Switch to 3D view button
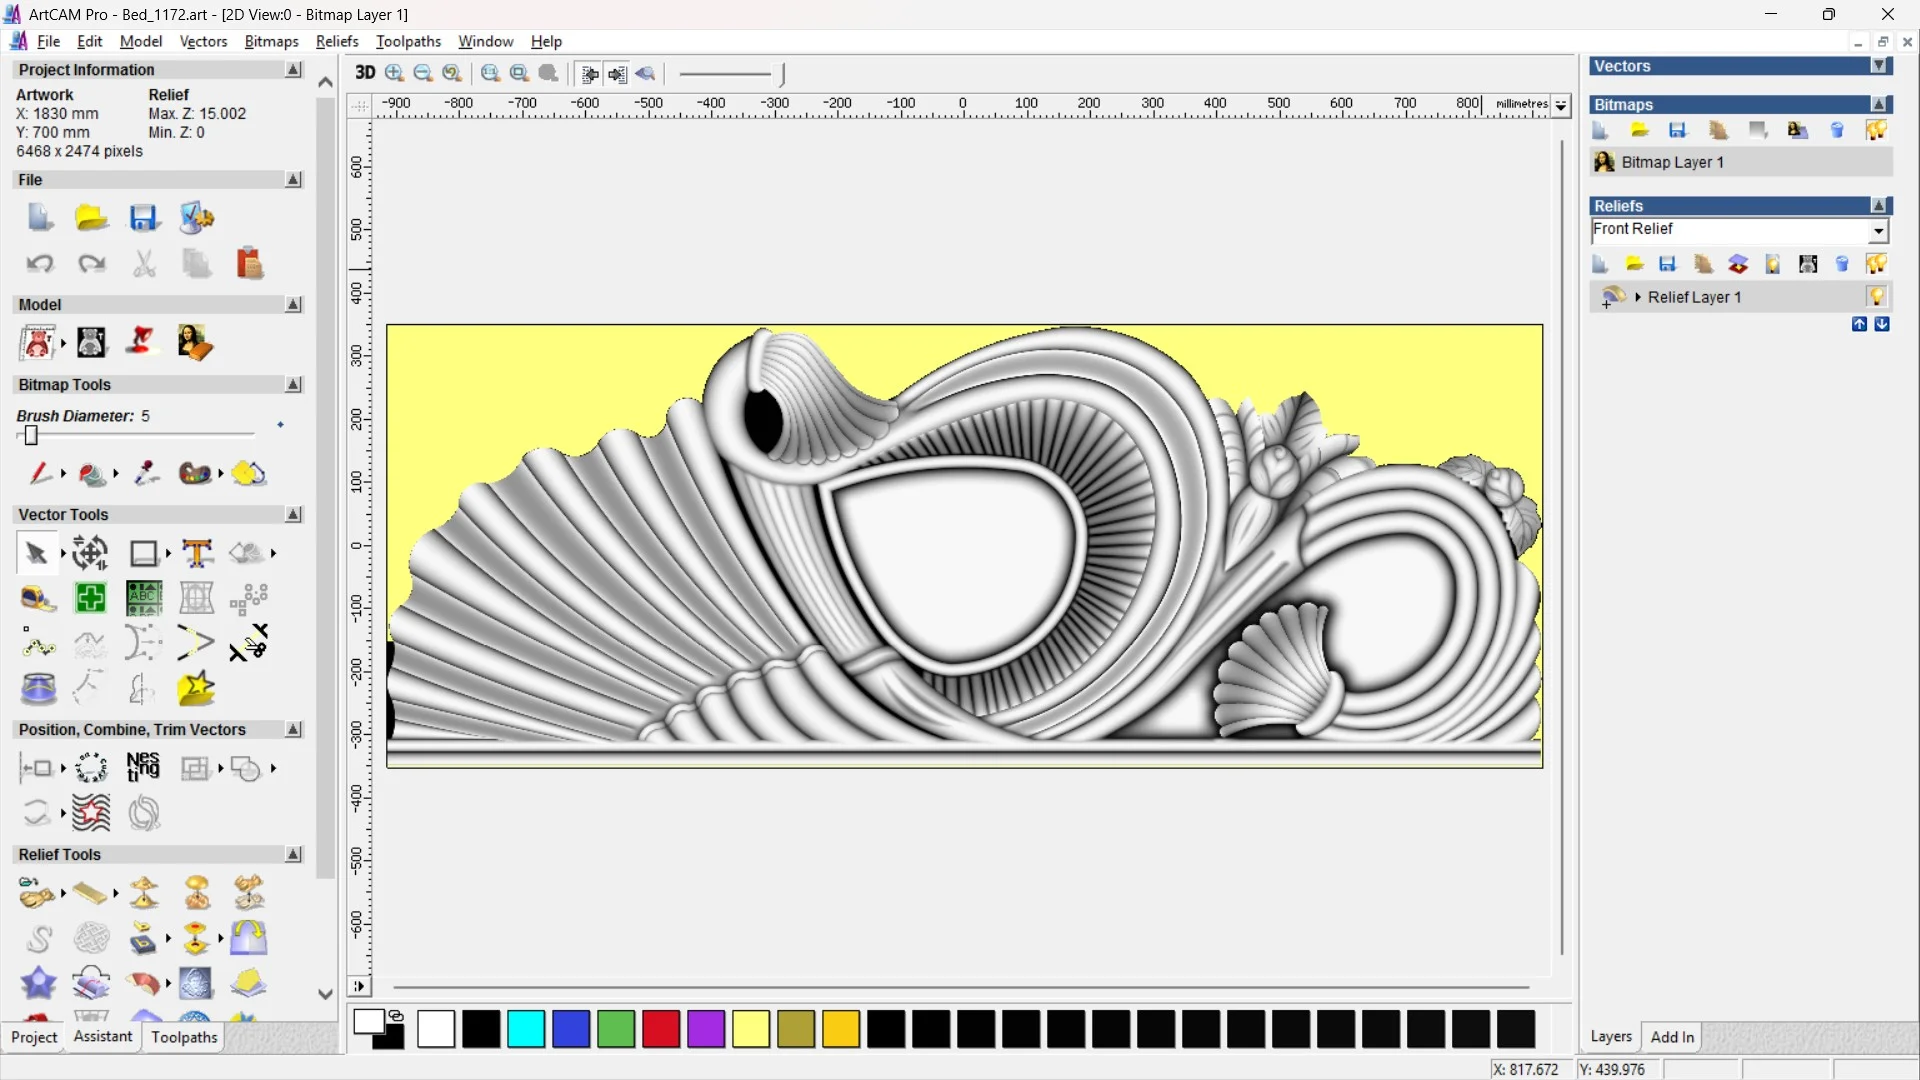This screenshot has width=1920, height=1080. click(x=365, y=73)
